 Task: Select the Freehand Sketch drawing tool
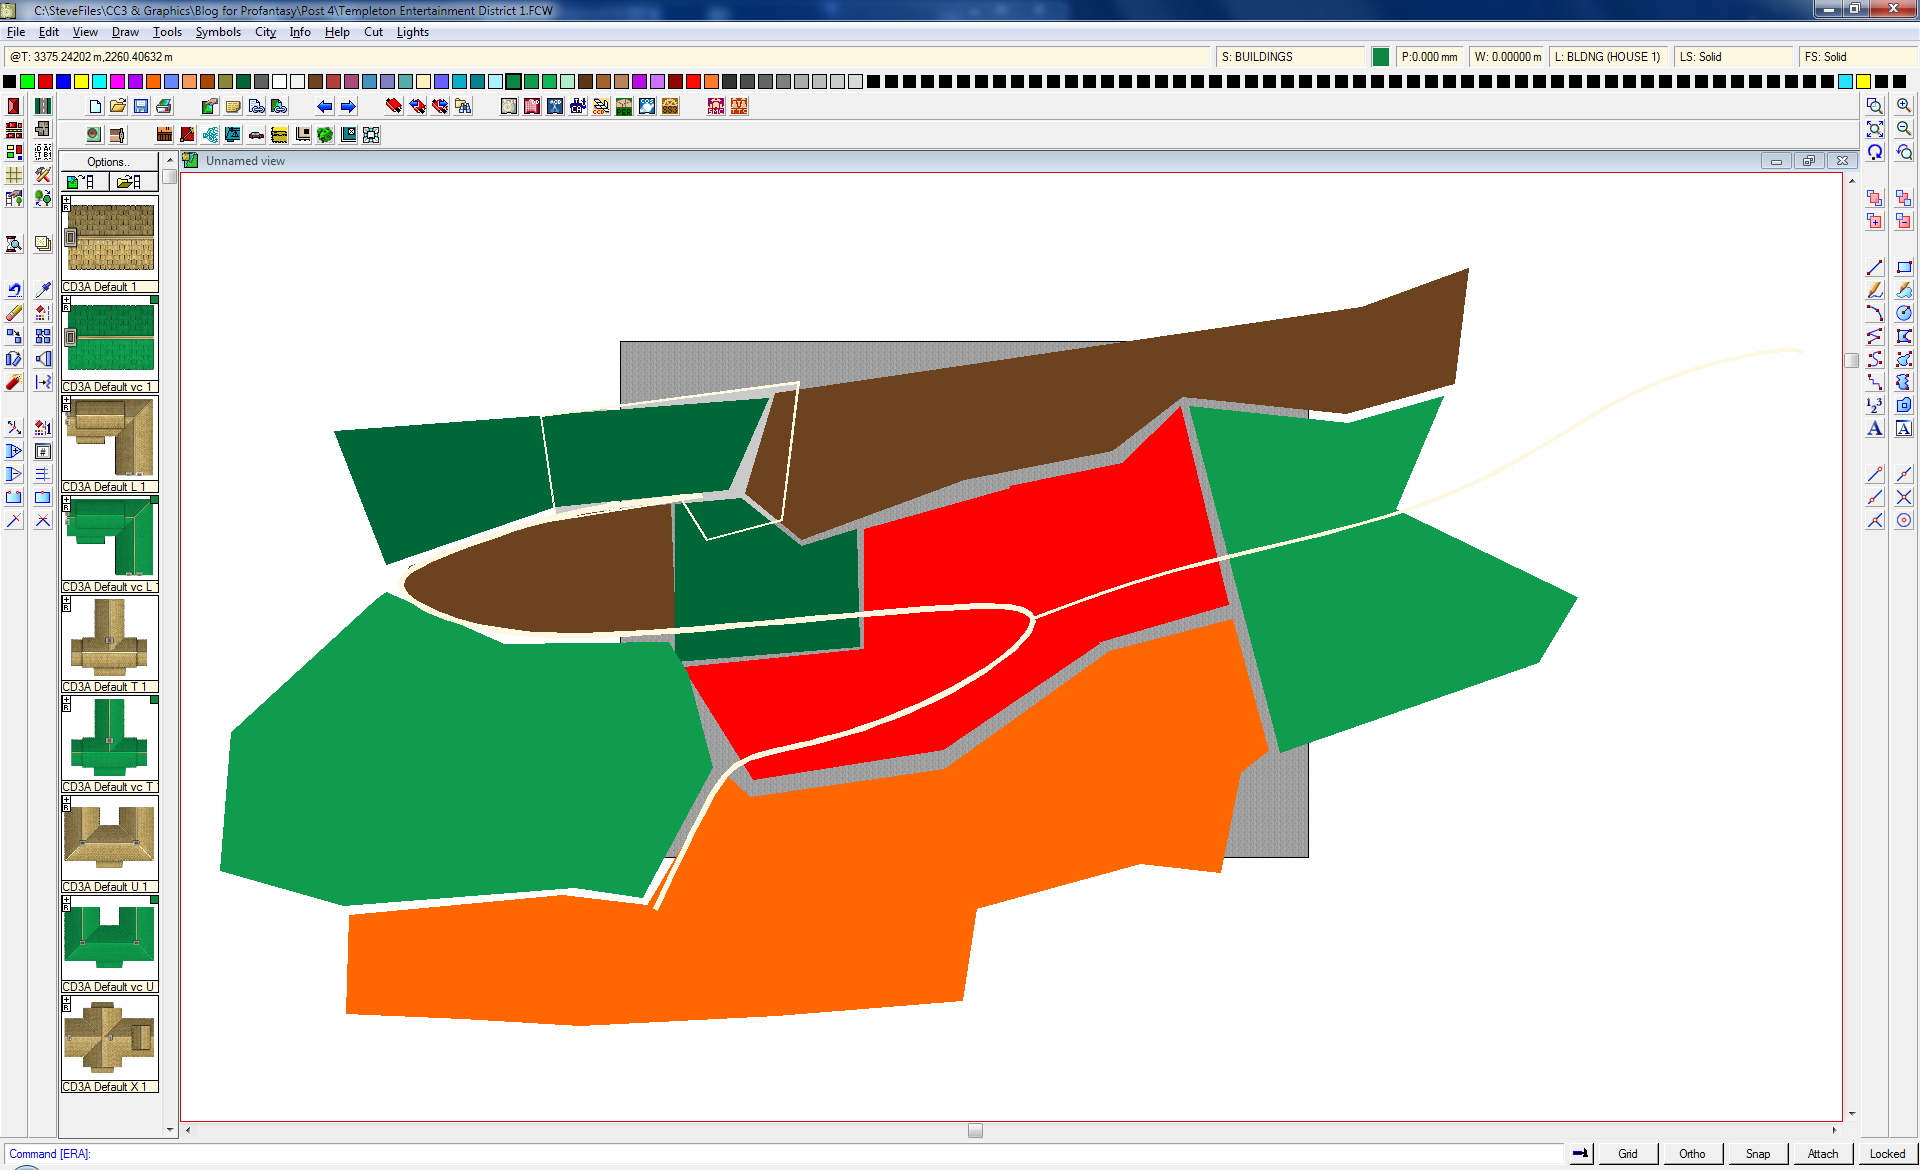(x=1875, y=290)
